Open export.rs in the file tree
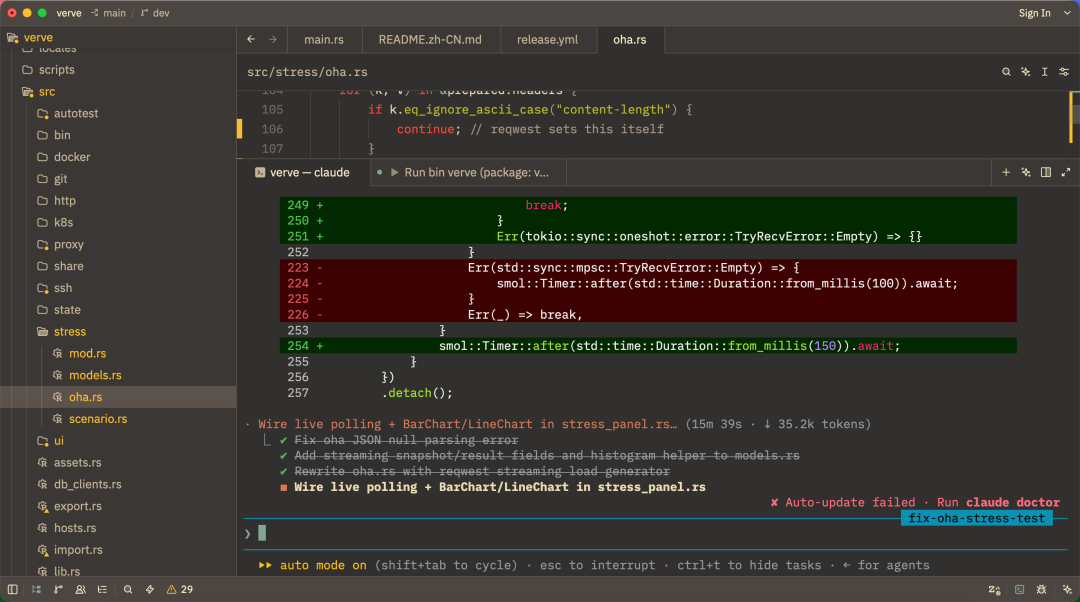Image resolution: width=1080 pixels, height=602 pixels. click(118, 506)
